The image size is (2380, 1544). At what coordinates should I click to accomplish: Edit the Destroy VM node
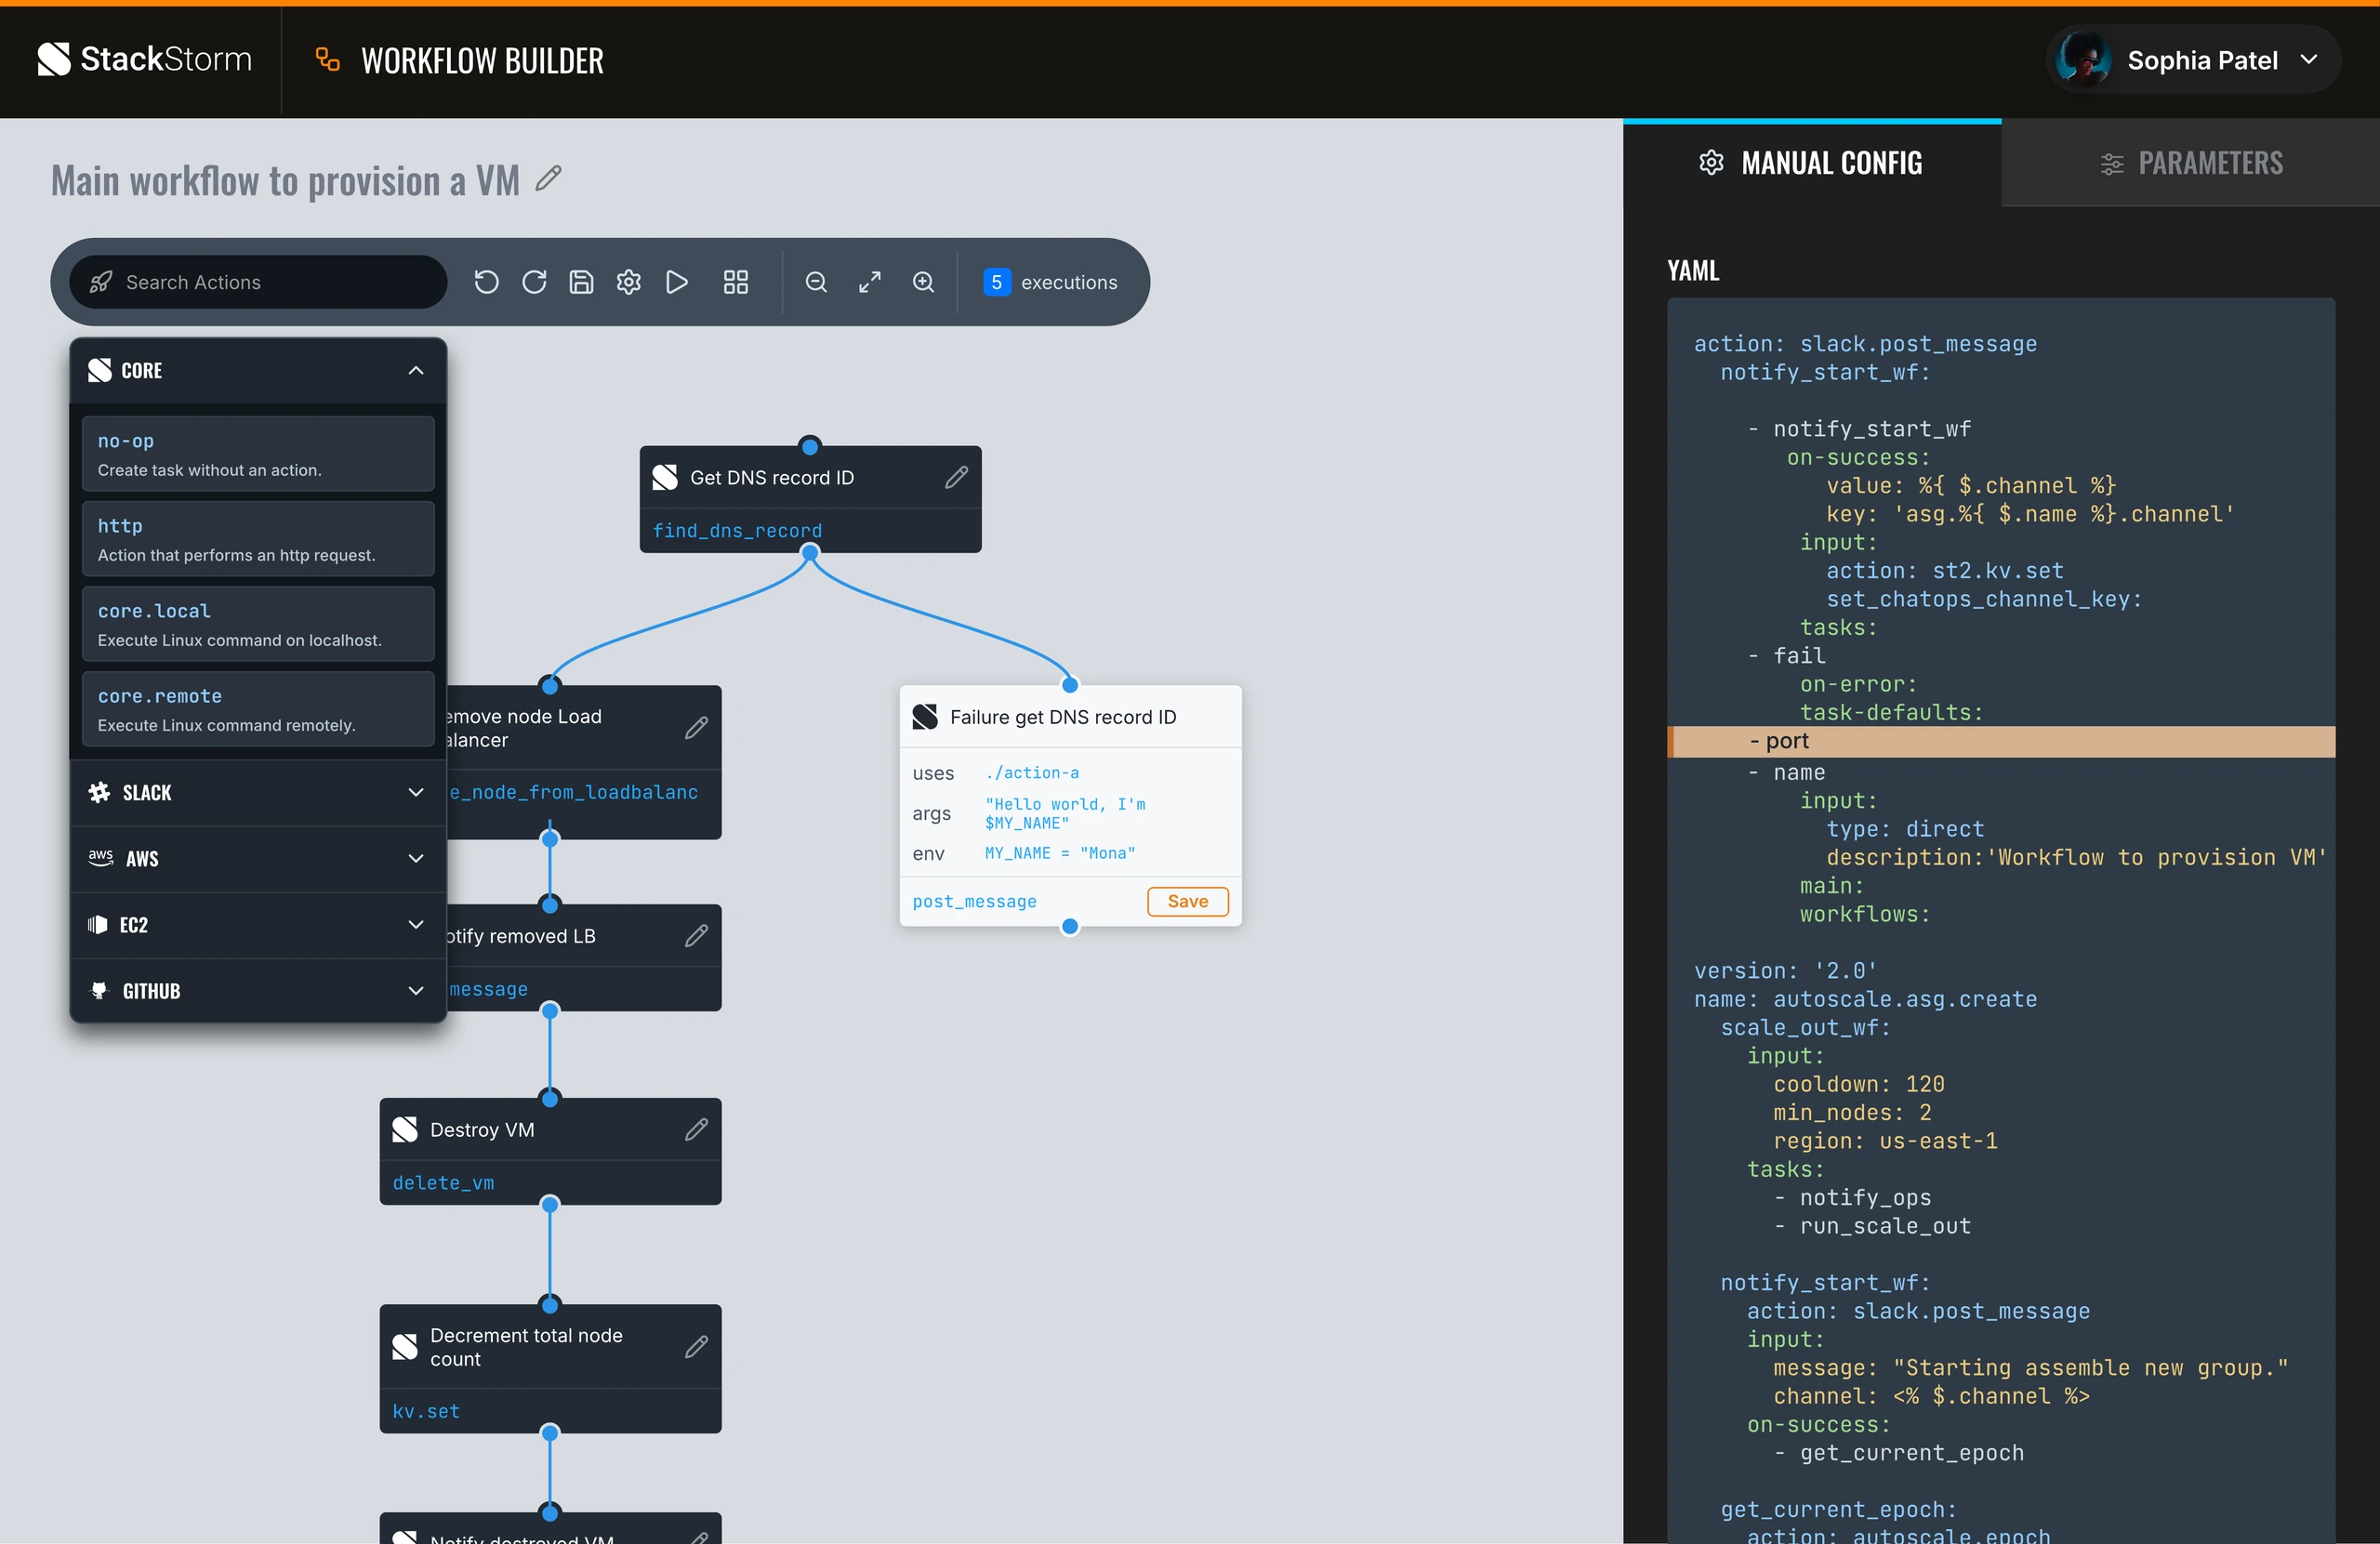696,1130
